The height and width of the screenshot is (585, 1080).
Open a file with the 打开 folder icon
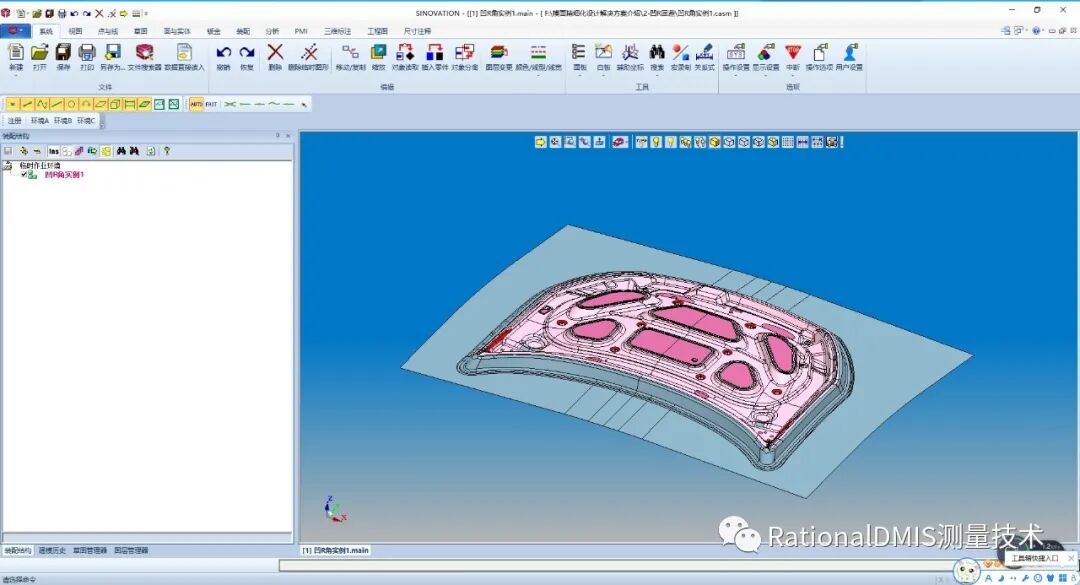40,52
